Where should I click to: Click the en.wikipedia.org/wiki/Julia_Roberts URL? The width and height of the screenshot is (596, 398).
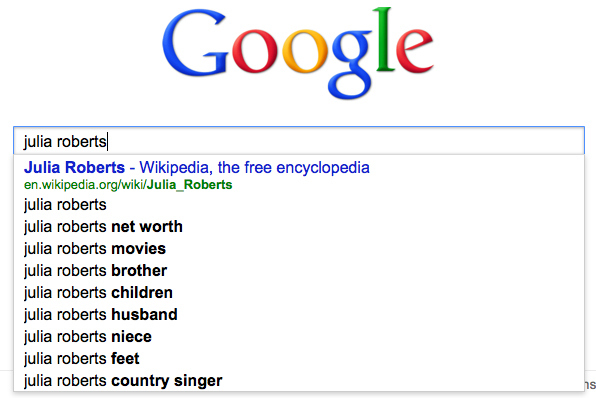(128, 185)
